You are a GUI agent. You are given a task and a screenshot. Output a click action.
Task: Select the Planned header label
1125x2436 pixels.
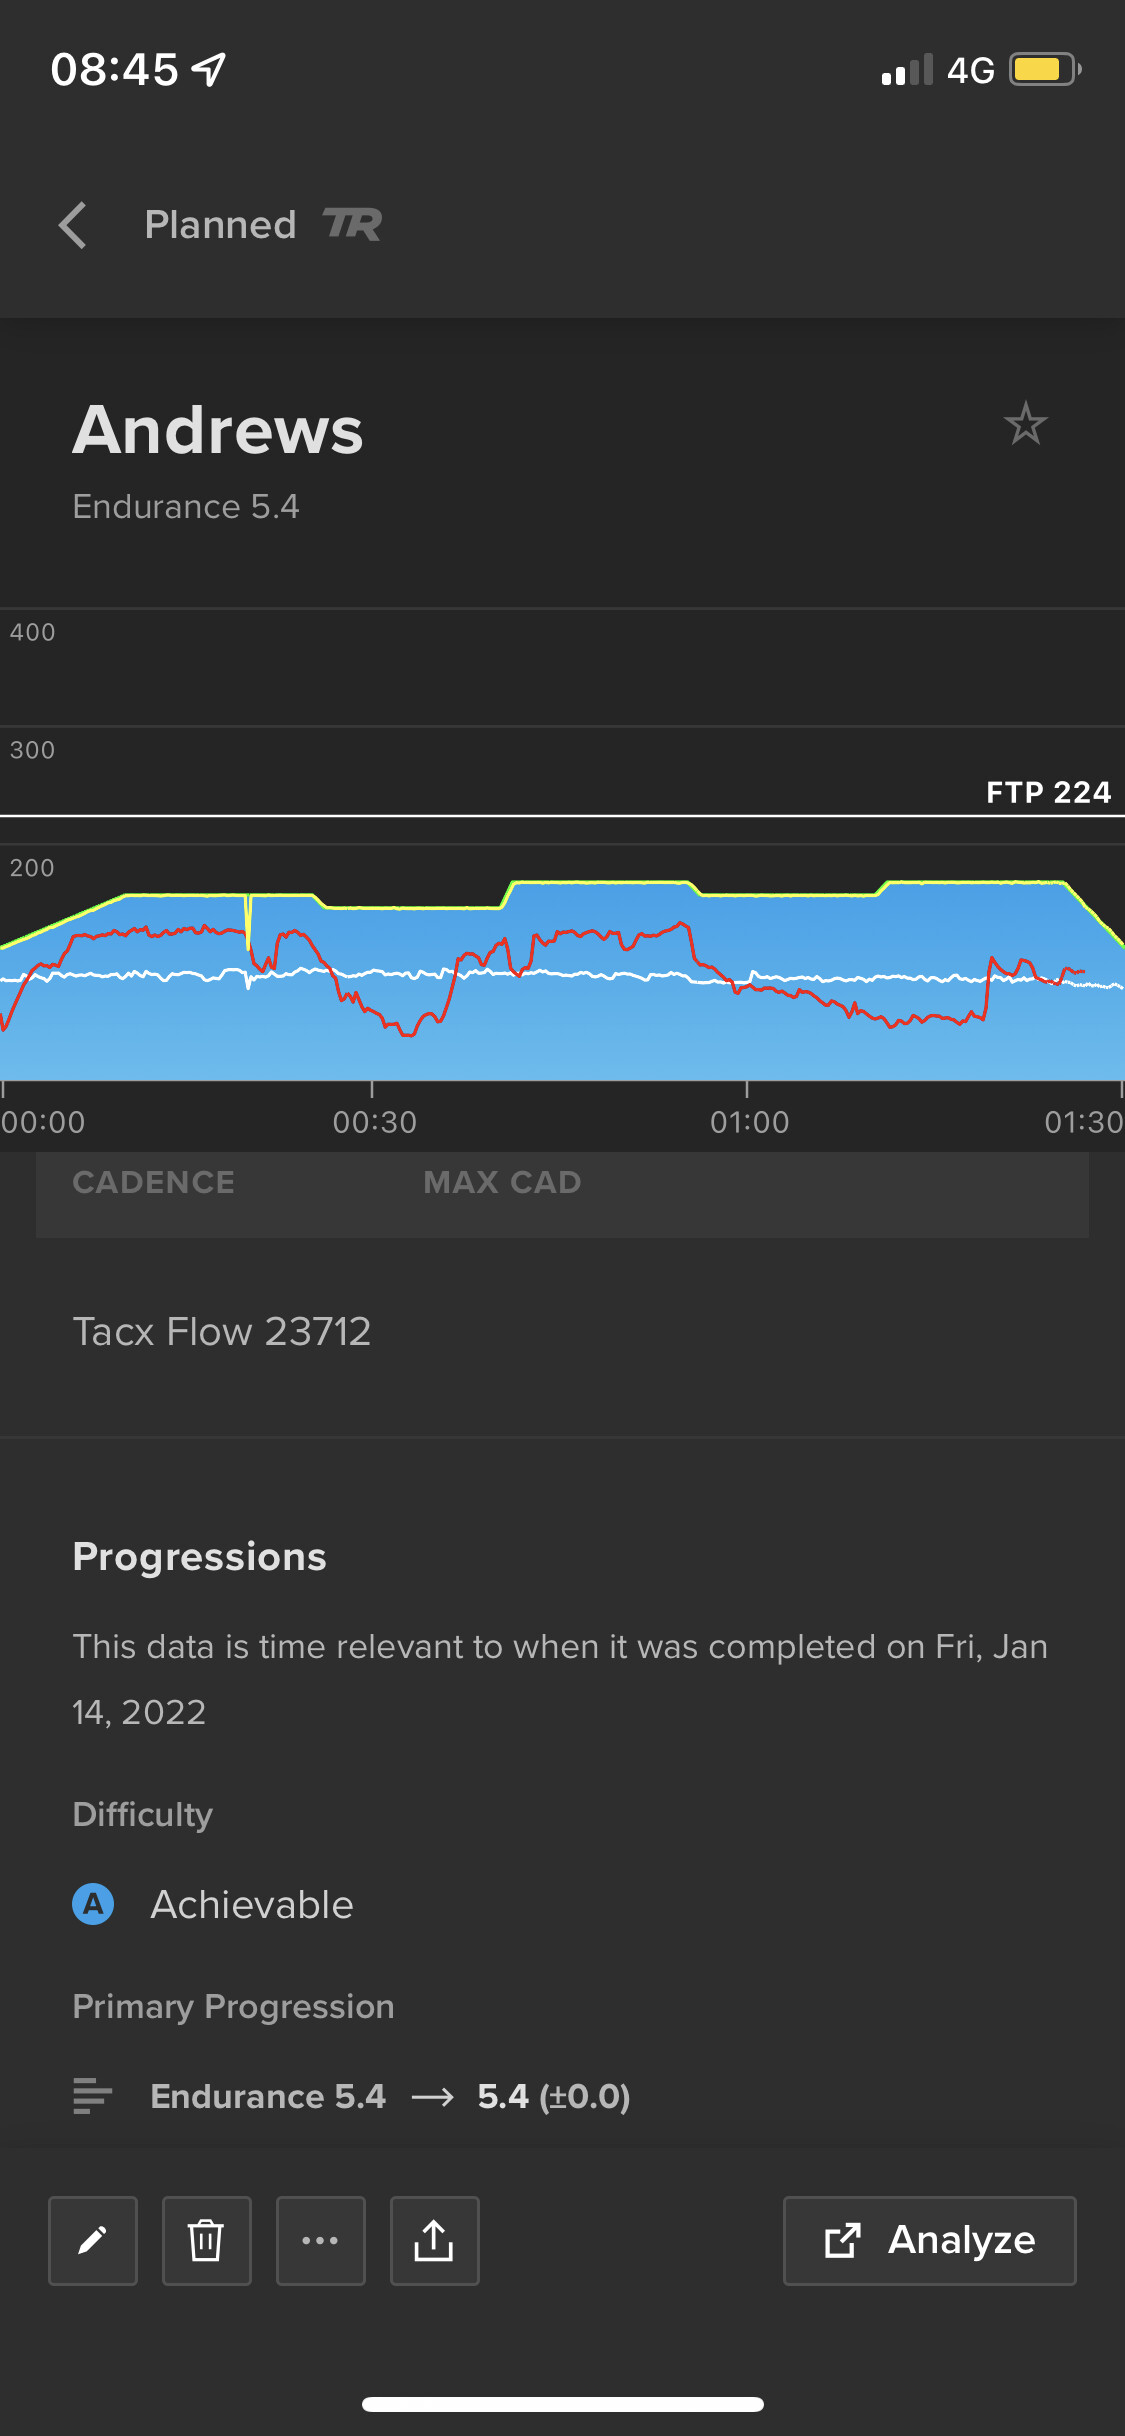tap(220, 225)
